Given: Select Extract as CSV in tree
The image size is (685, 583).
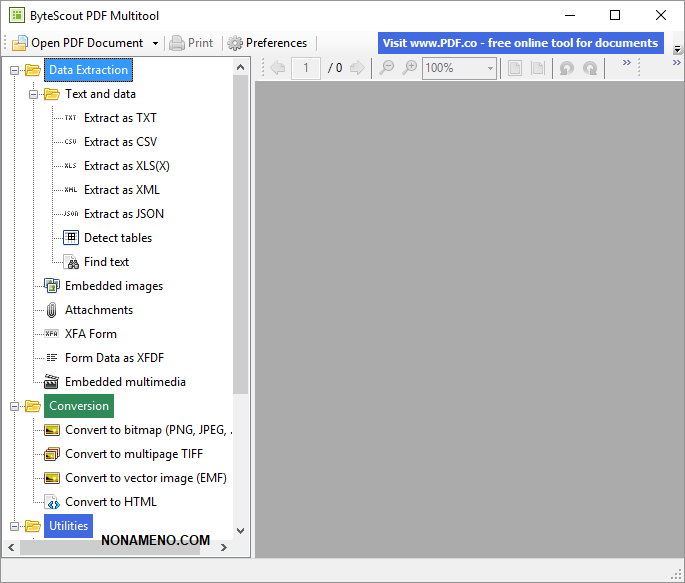Looking at the screenshot, I should point(120,142).
